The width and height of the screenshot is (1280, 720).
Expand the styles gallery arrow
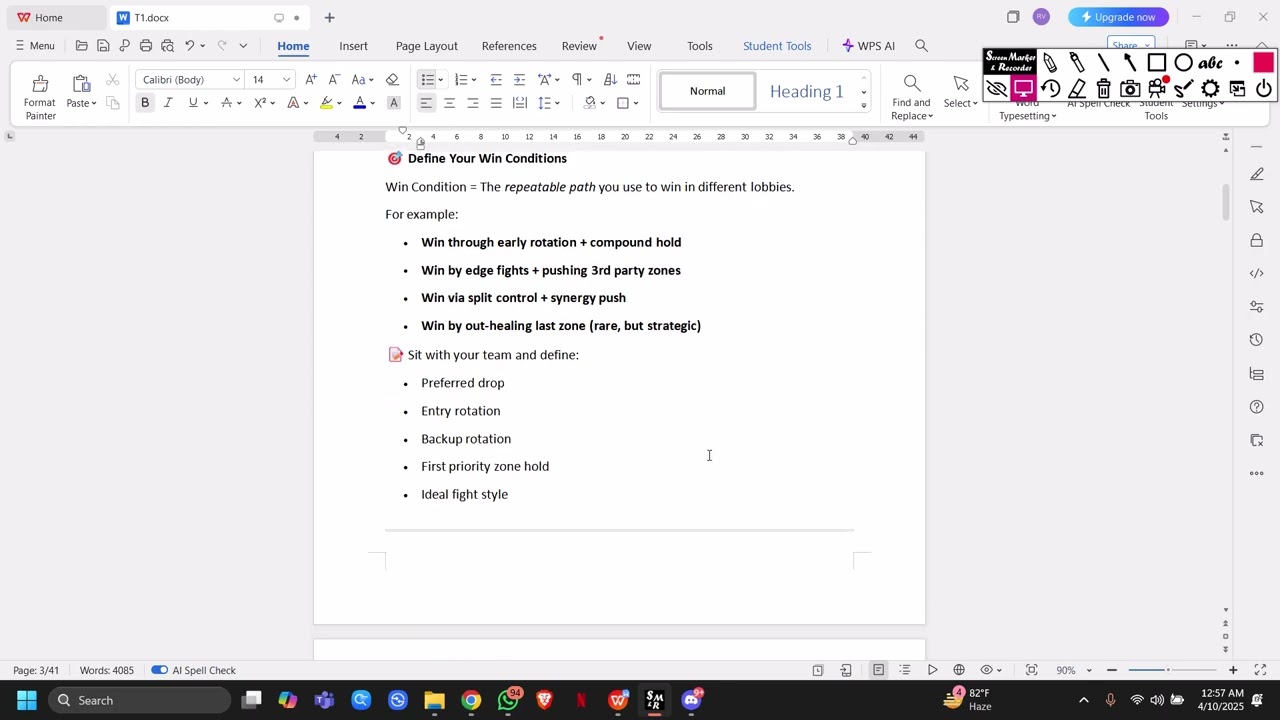tap(864, 105)
